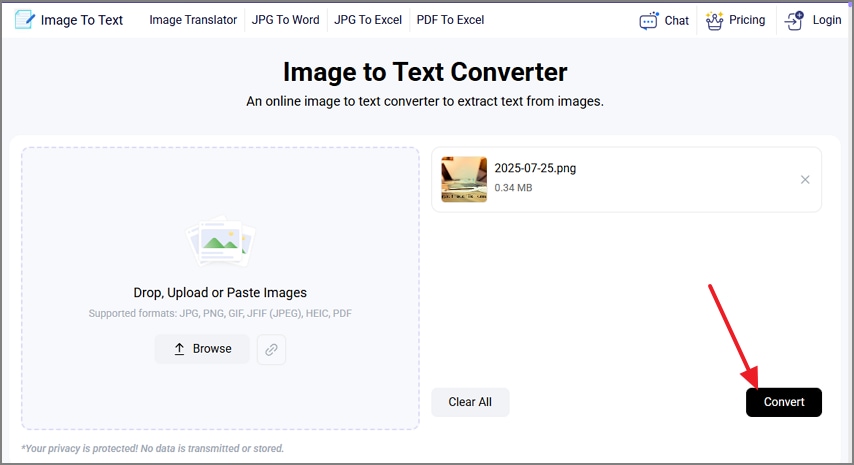The height and width of the screenshot is (465, 854).
Task: Click the Login arrow icon
Action: tap(794, 21)
